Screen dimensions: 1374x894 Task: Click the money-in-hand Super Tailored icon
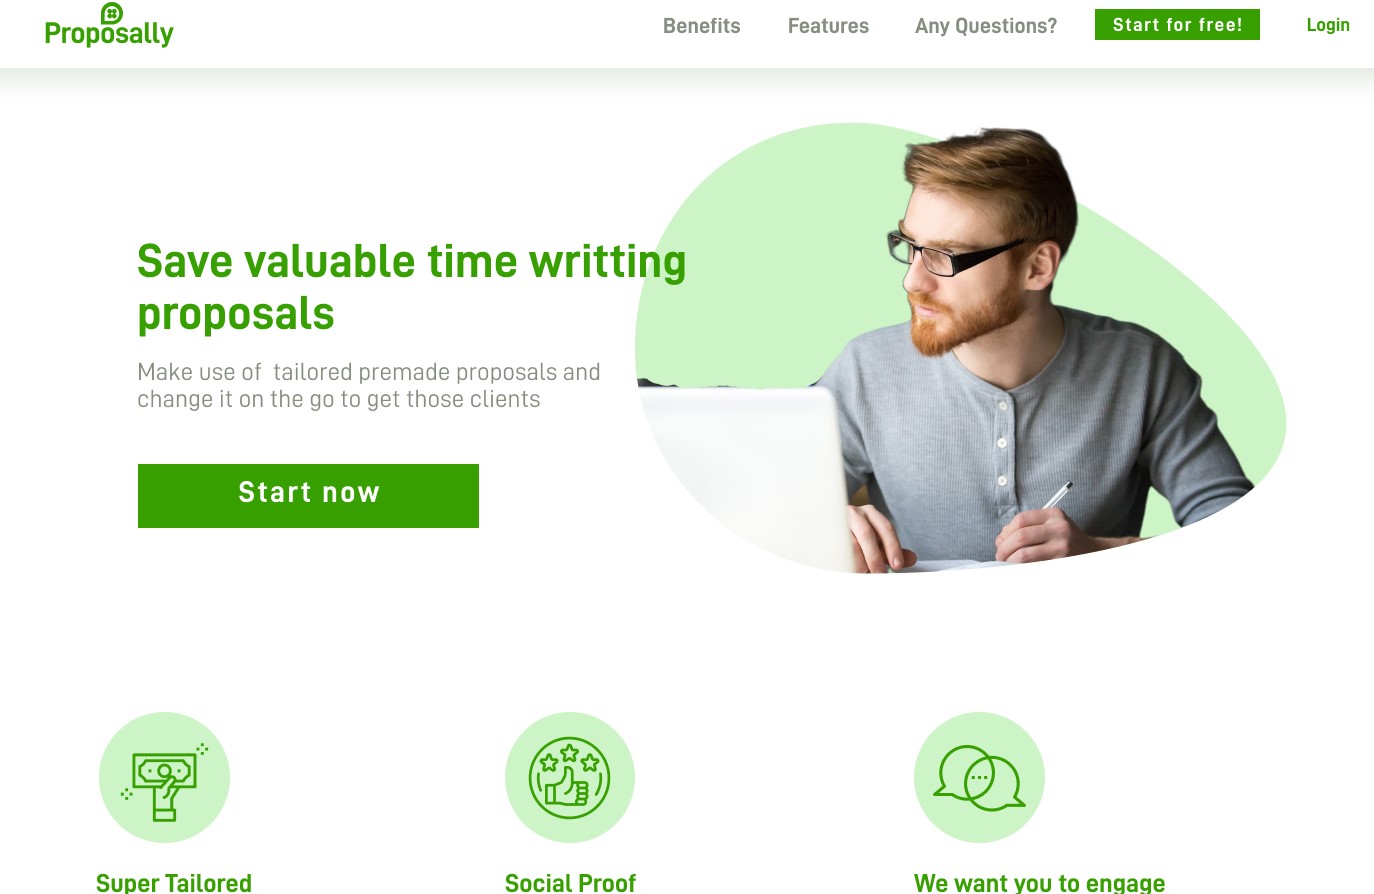pyautogui.click(x=164, y=777)
